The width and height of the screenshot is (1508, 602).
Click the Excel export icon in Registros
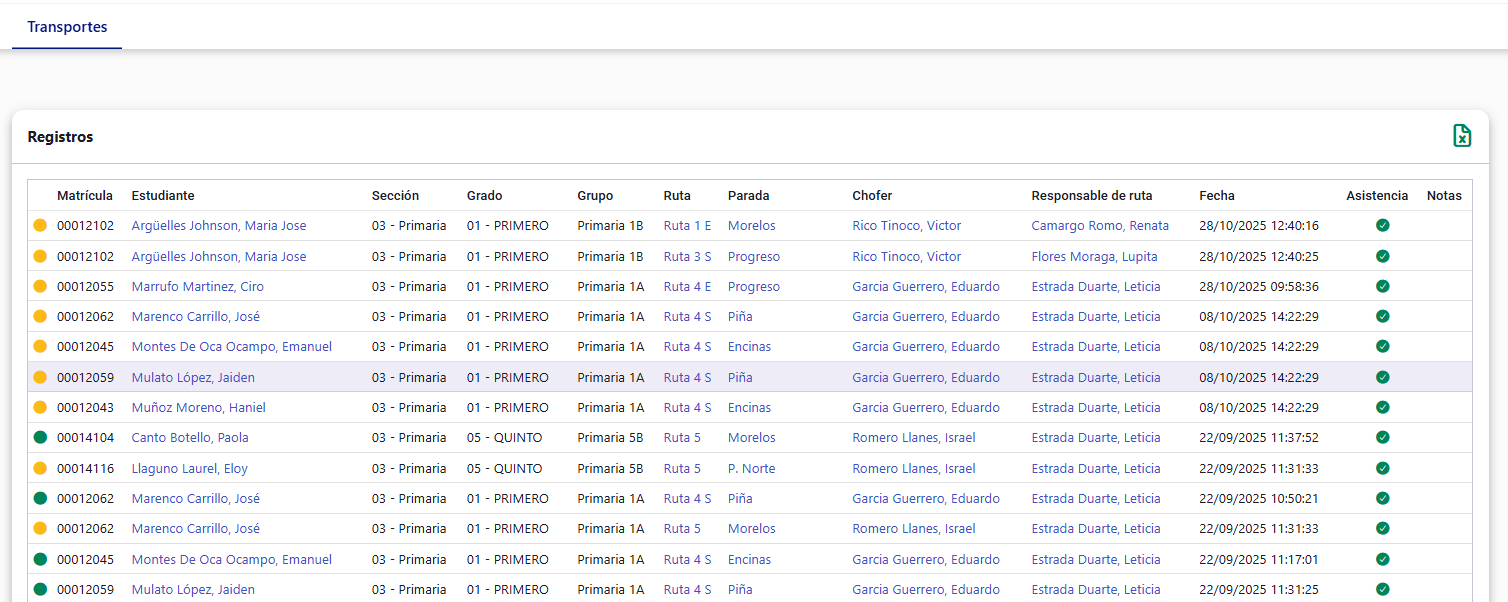click(x=1461, y=136)
